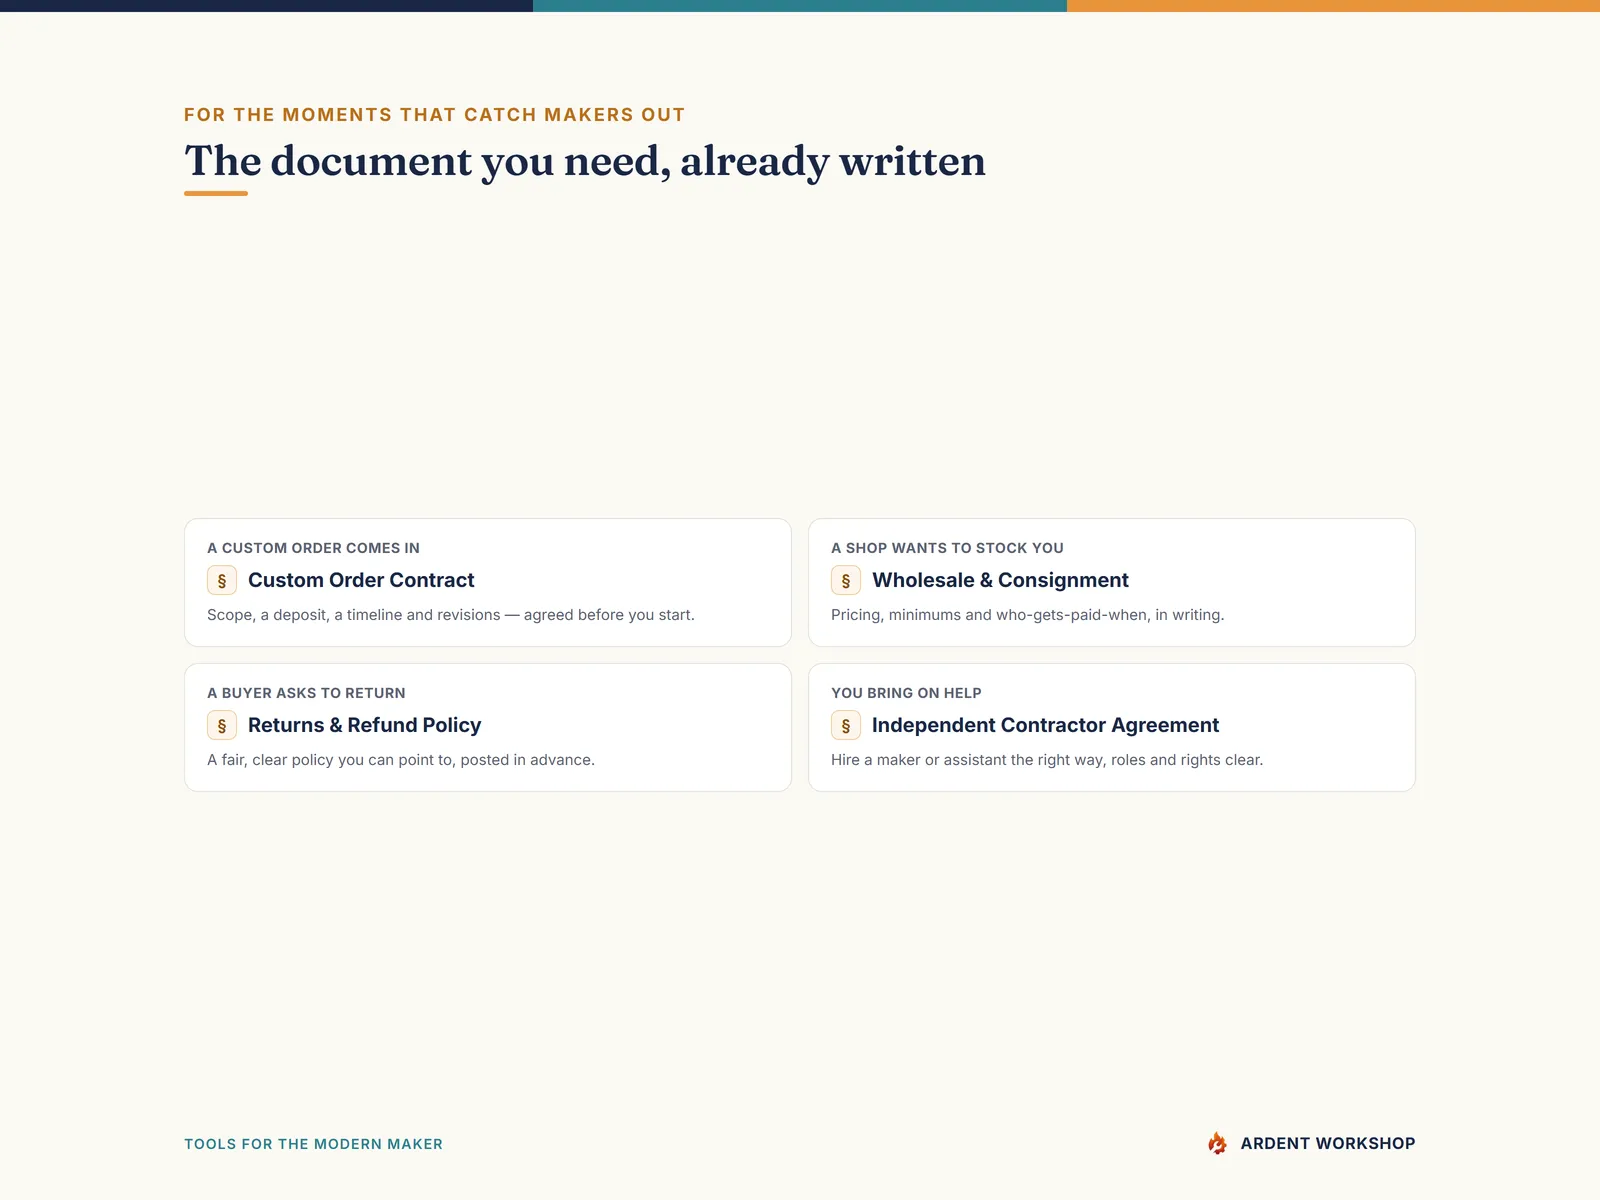The height and width of the screenshot is (1200, 1600).
Task: Click the section icon beside Wholesale & Consignment
Action: point(846,580)
